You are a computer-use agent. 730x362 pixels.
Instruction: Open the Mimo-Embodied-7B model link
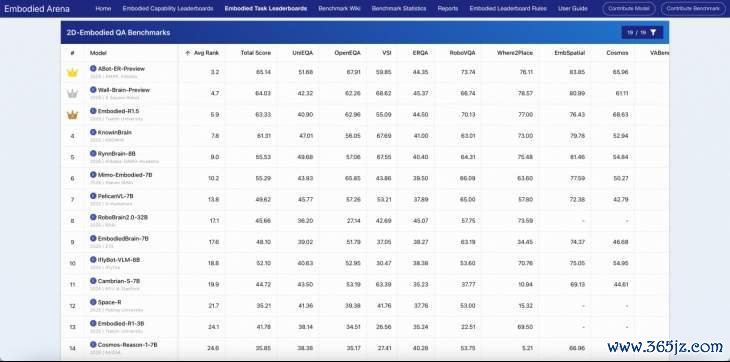[125, 175]
